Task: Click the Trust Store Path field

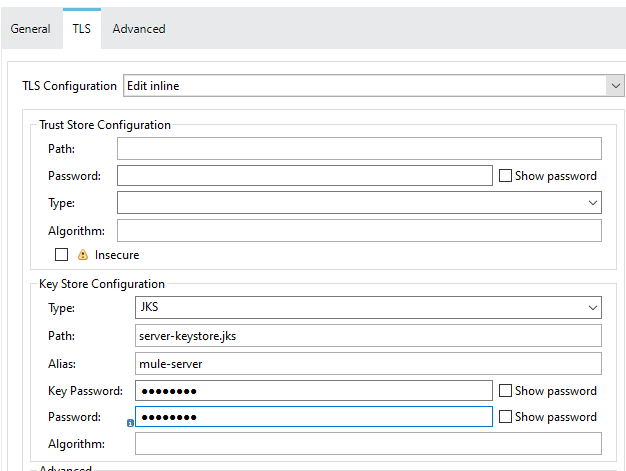Action: point(359,149)
